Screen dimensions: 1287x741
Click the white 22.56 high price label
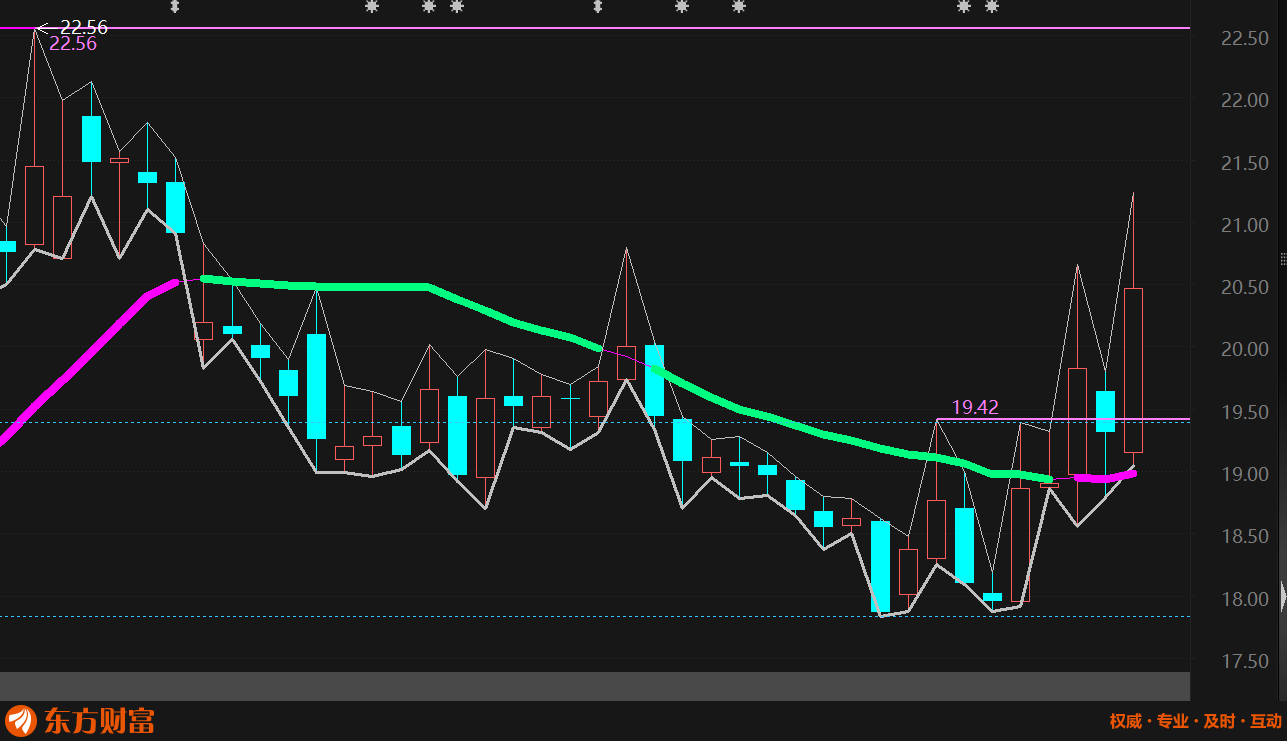pos(83,27)
